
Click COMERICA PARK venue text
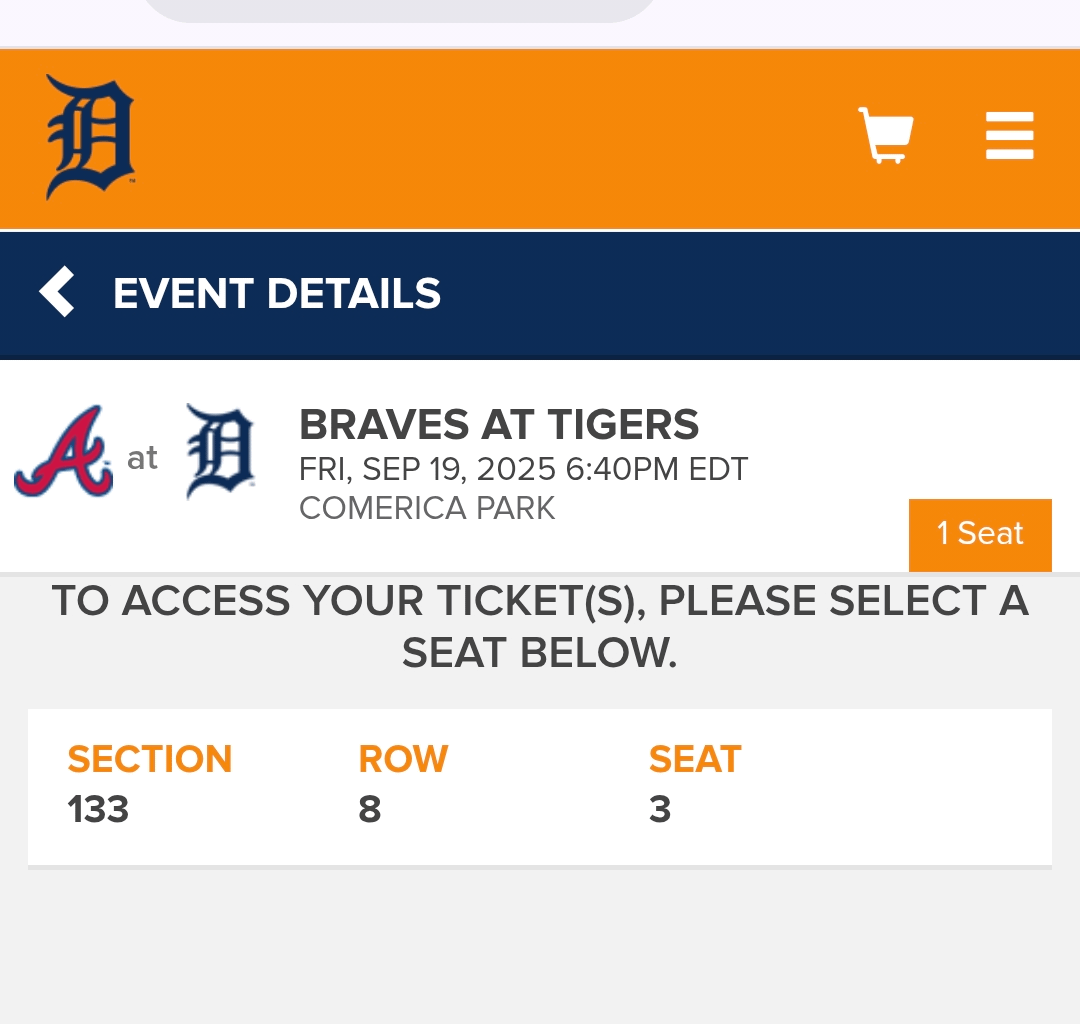click(427, 509)
